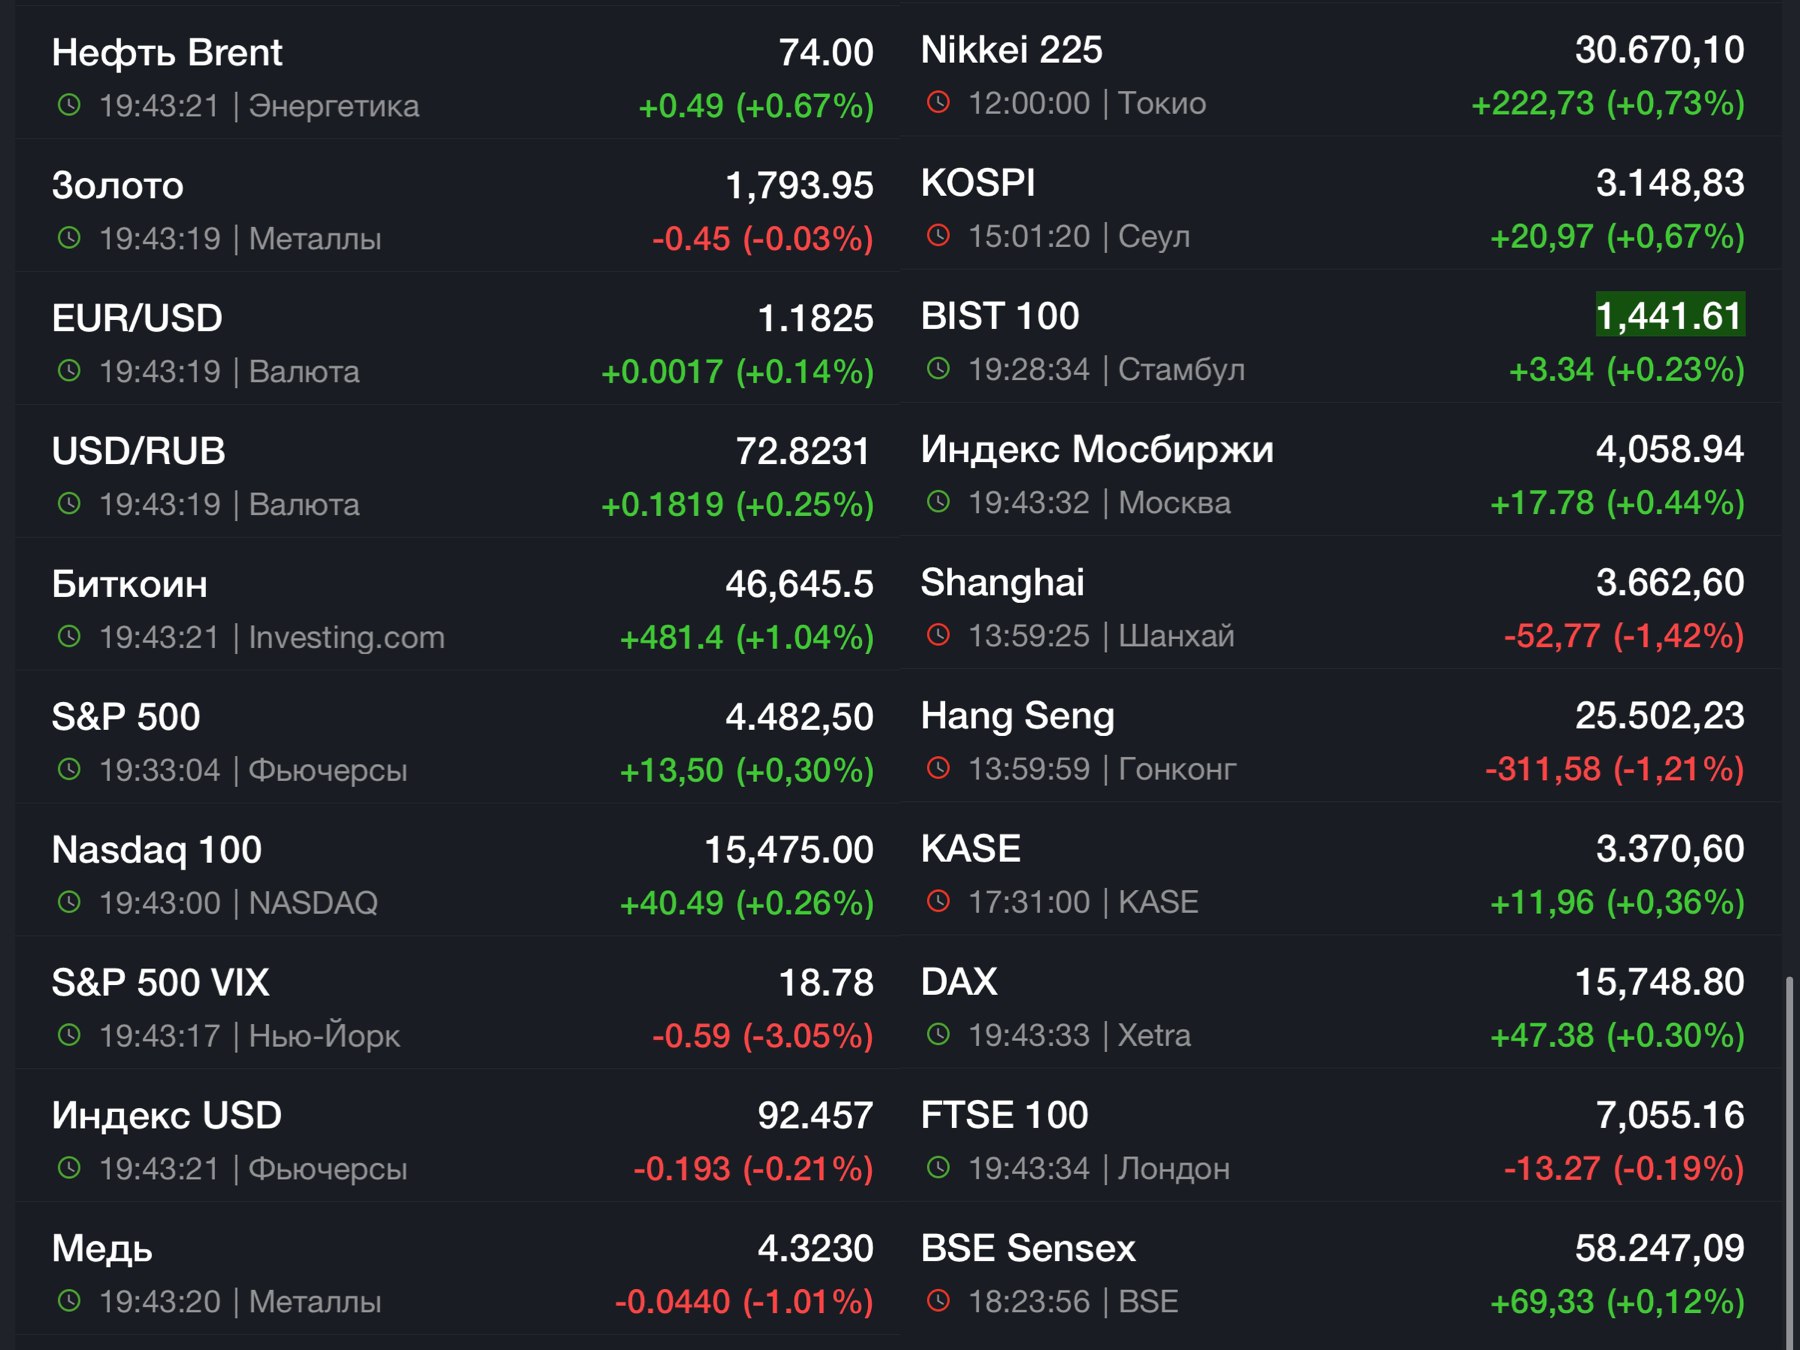The width and height of the screenshot is (1800, 1350).
Task: Click the clock icon in the S&P 500 VIX row
Action: (69, 1036)
